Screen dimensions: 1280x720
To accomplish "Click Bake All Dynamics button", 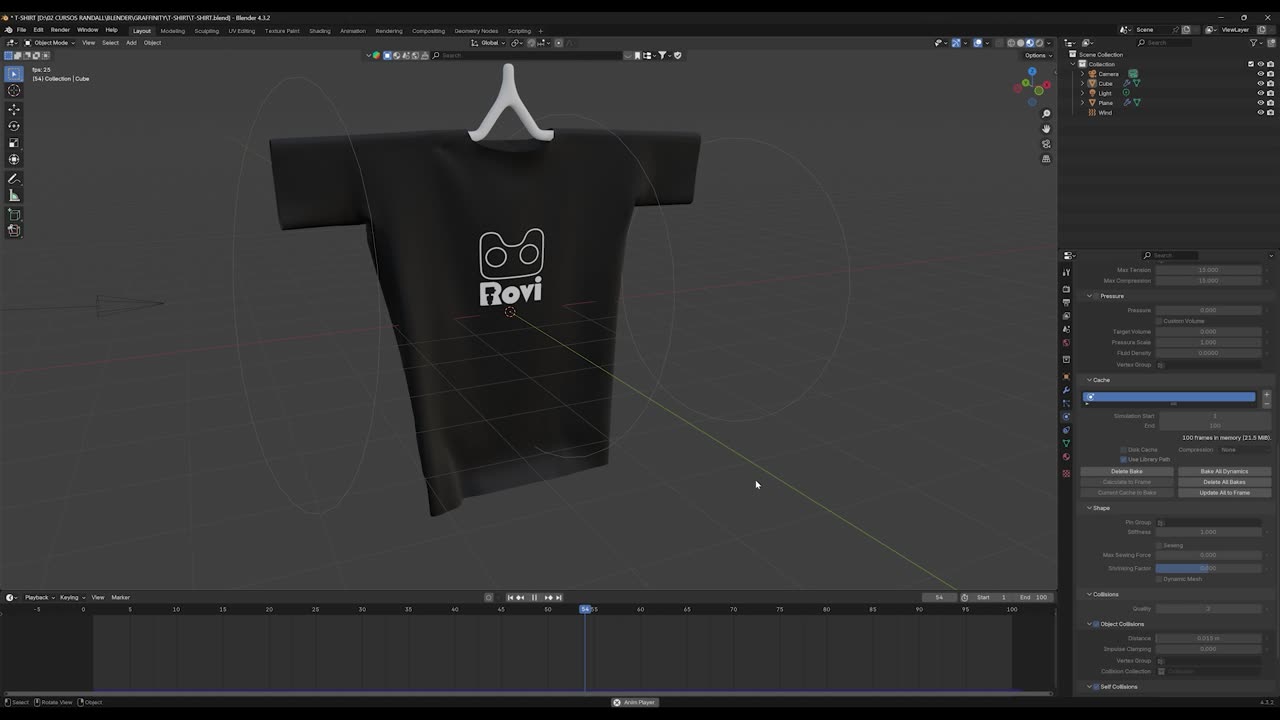I will click(1224, 471).
